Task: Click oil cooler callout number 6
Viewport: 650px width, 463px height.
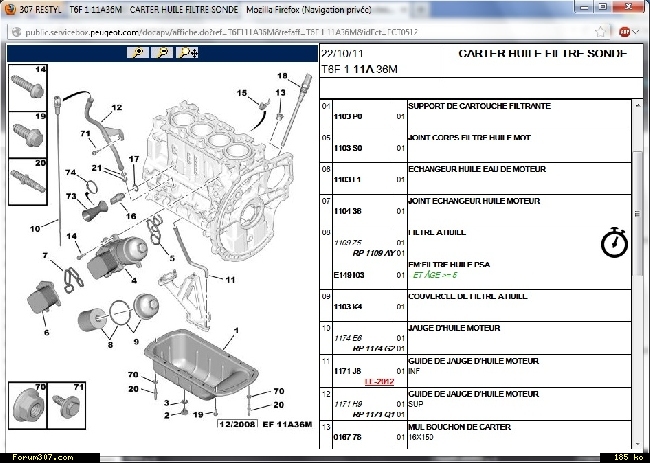Action: (46, 332)
